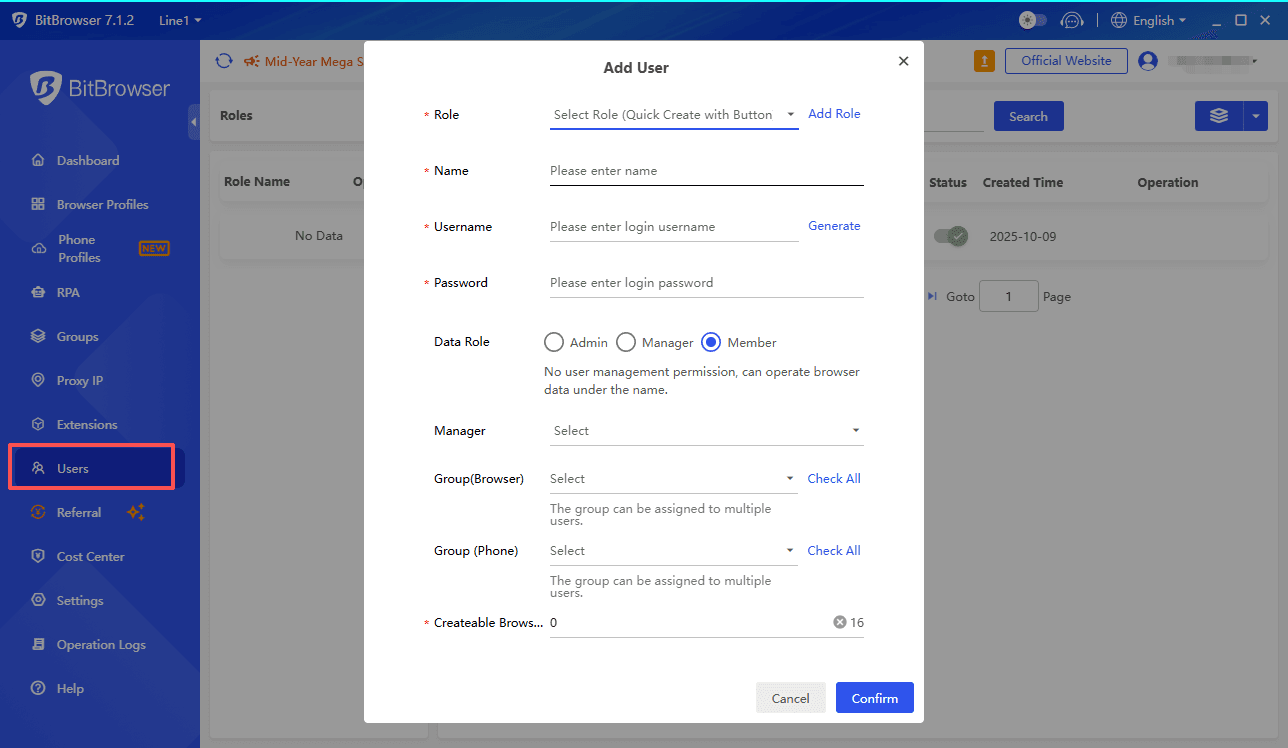Click the login password input field
The height and width of the screenshot is (748, 1288).
coord(706,283)
